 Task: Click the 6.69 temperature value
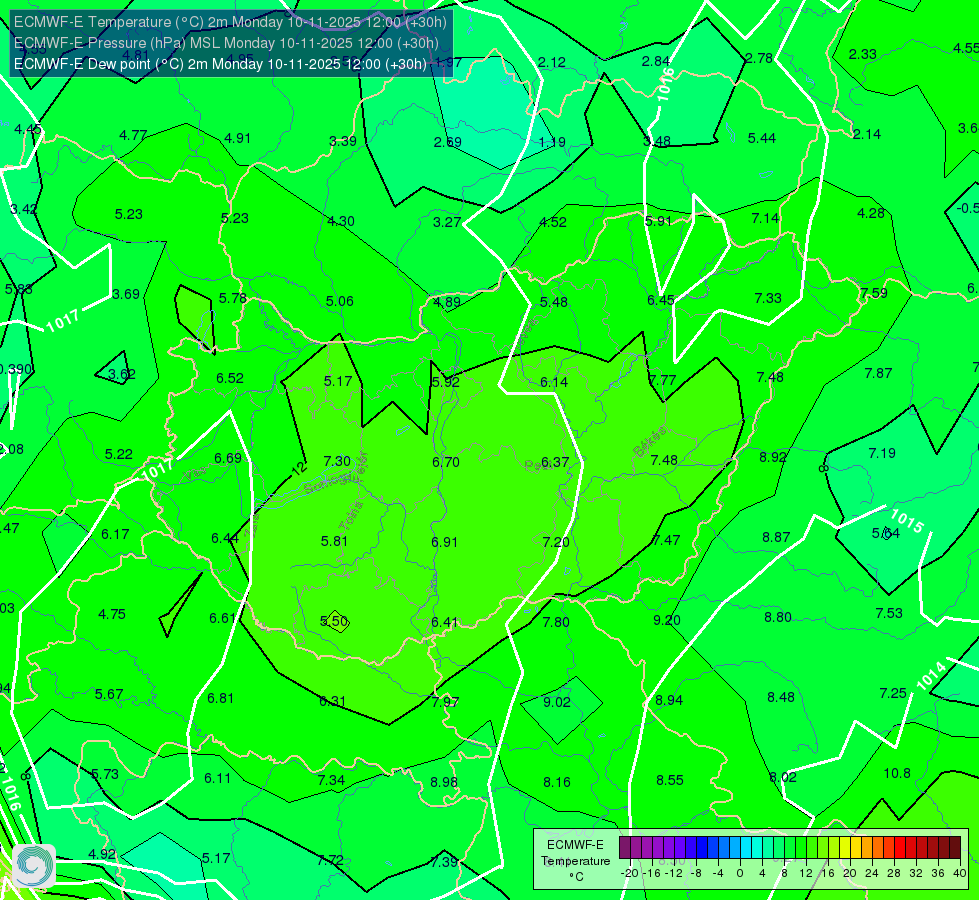coord(228,458)
